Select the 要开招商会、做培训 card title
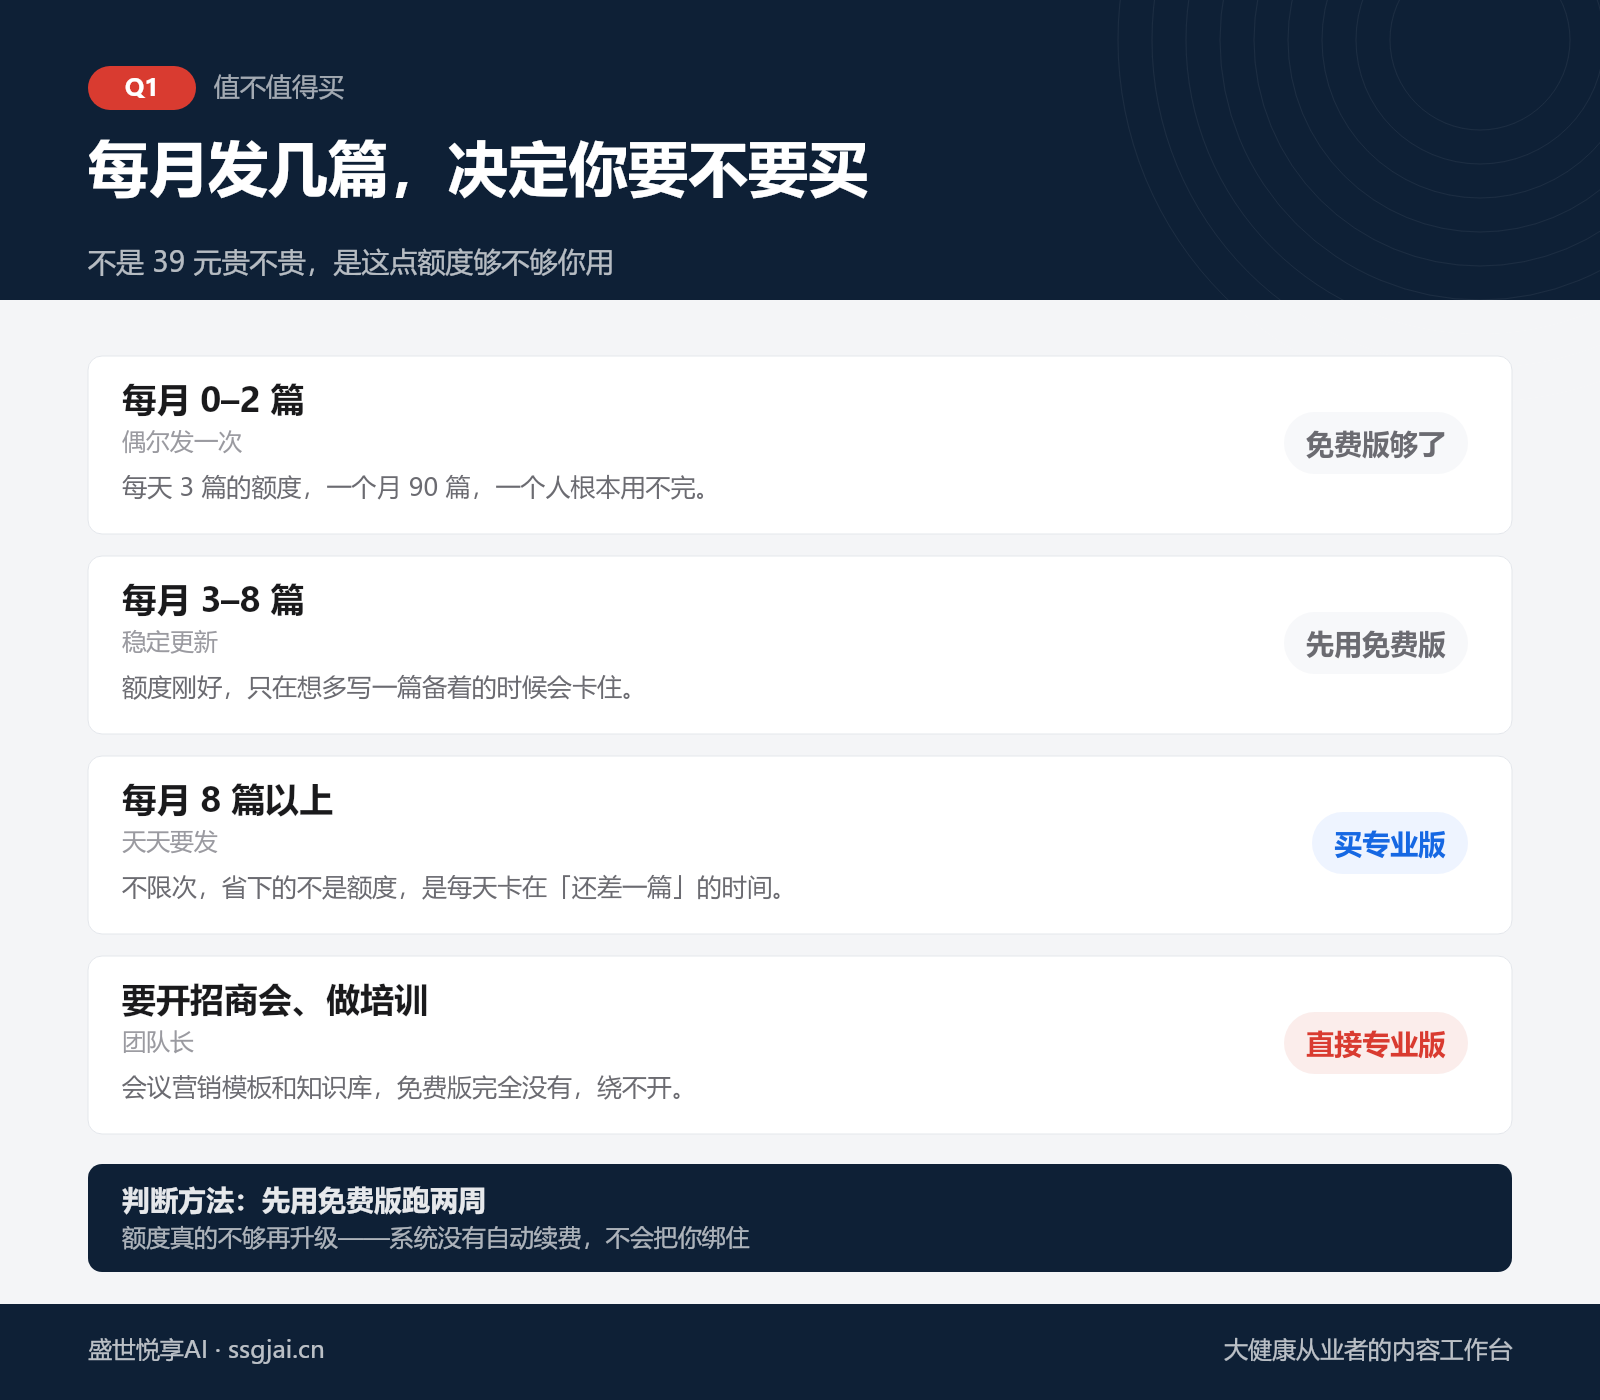 [275, 1000]
